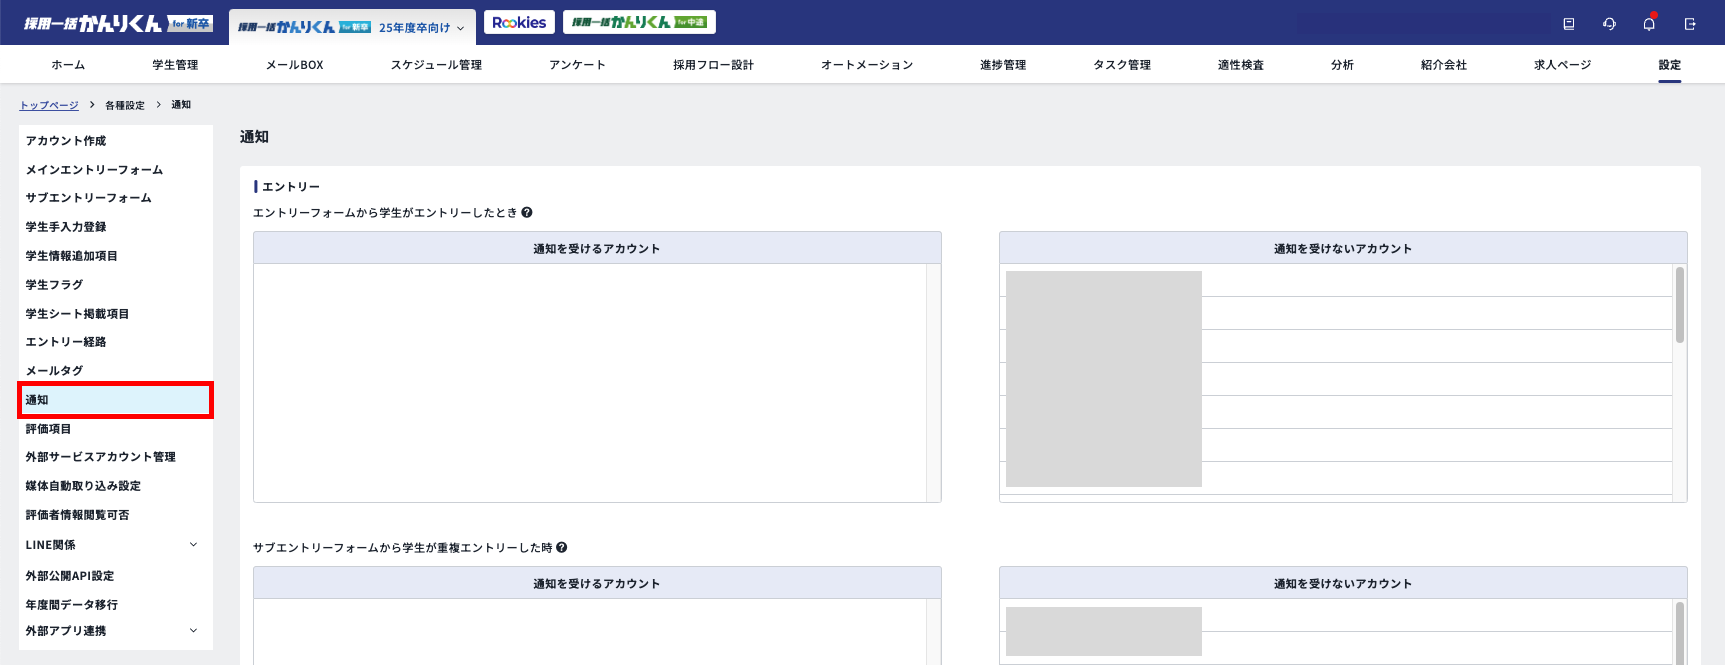Open 設定 menu
This screenshot has width=1725, height=665.
[x=1670, y=65]
